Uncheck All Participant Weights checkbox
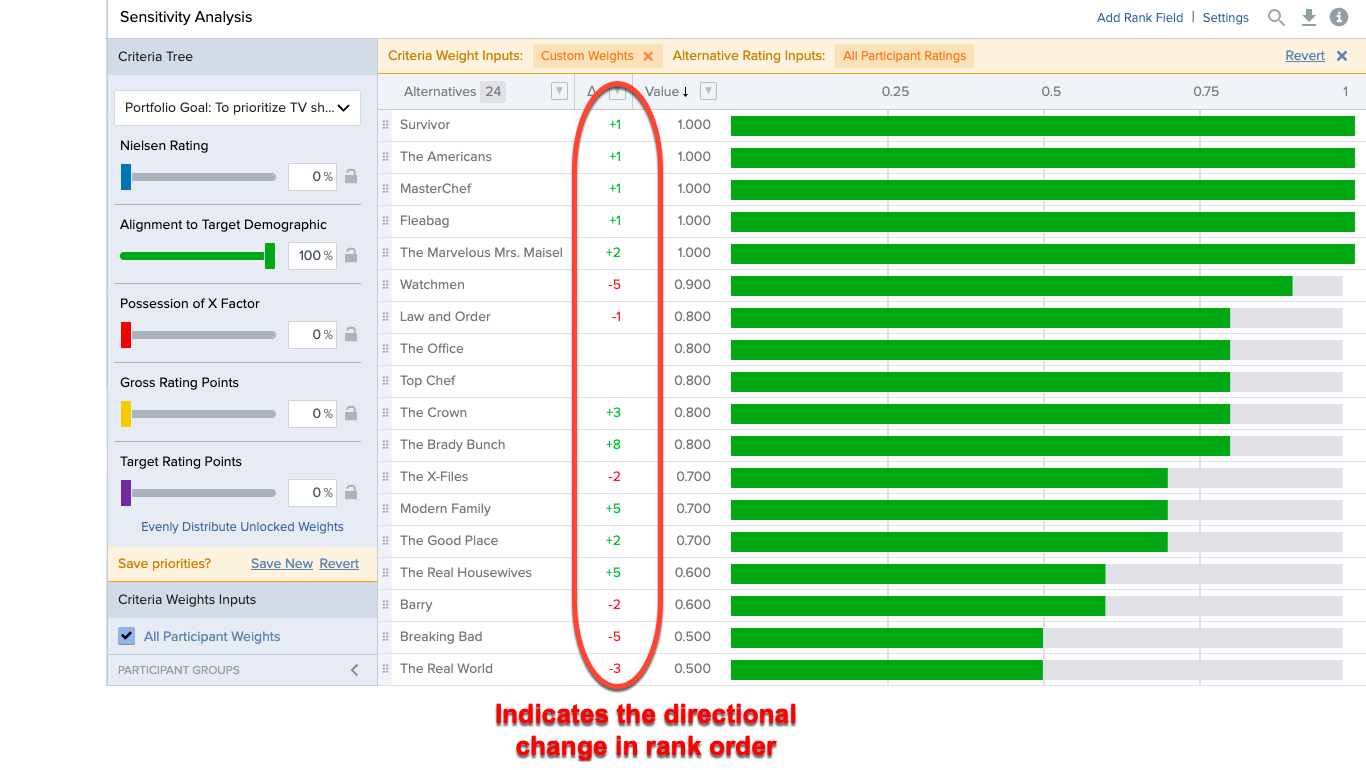The width and height of the screenshot is (1366, 770). (x=126, y=636)
